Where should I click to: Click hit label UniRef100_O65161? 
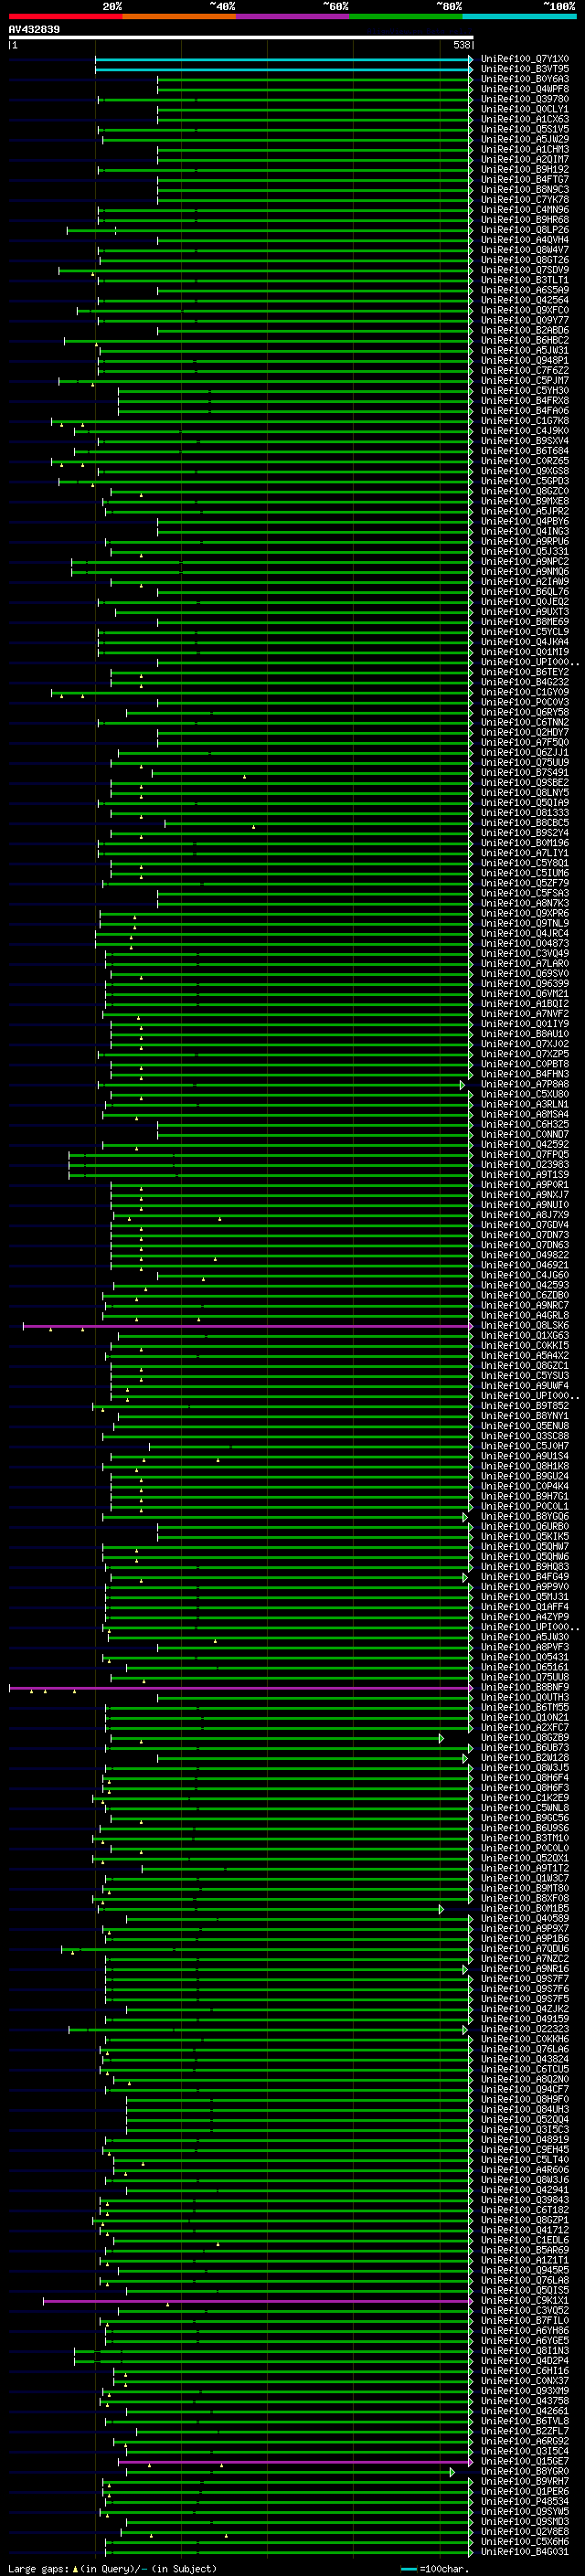pos(525,1668)
